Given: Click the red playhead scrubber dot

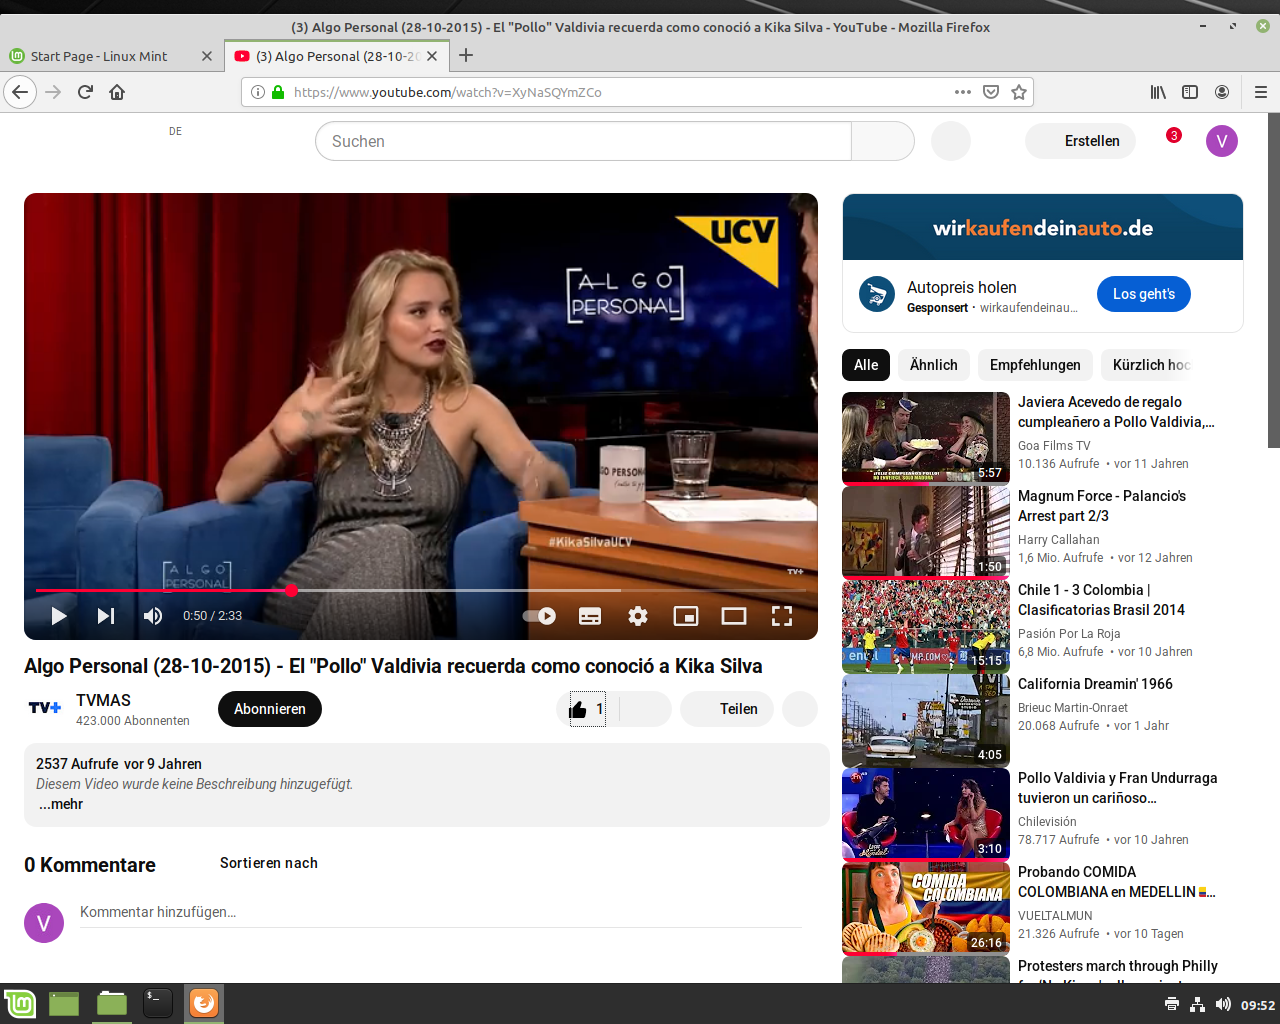Looking at the screenshot, I should [291, 590].
